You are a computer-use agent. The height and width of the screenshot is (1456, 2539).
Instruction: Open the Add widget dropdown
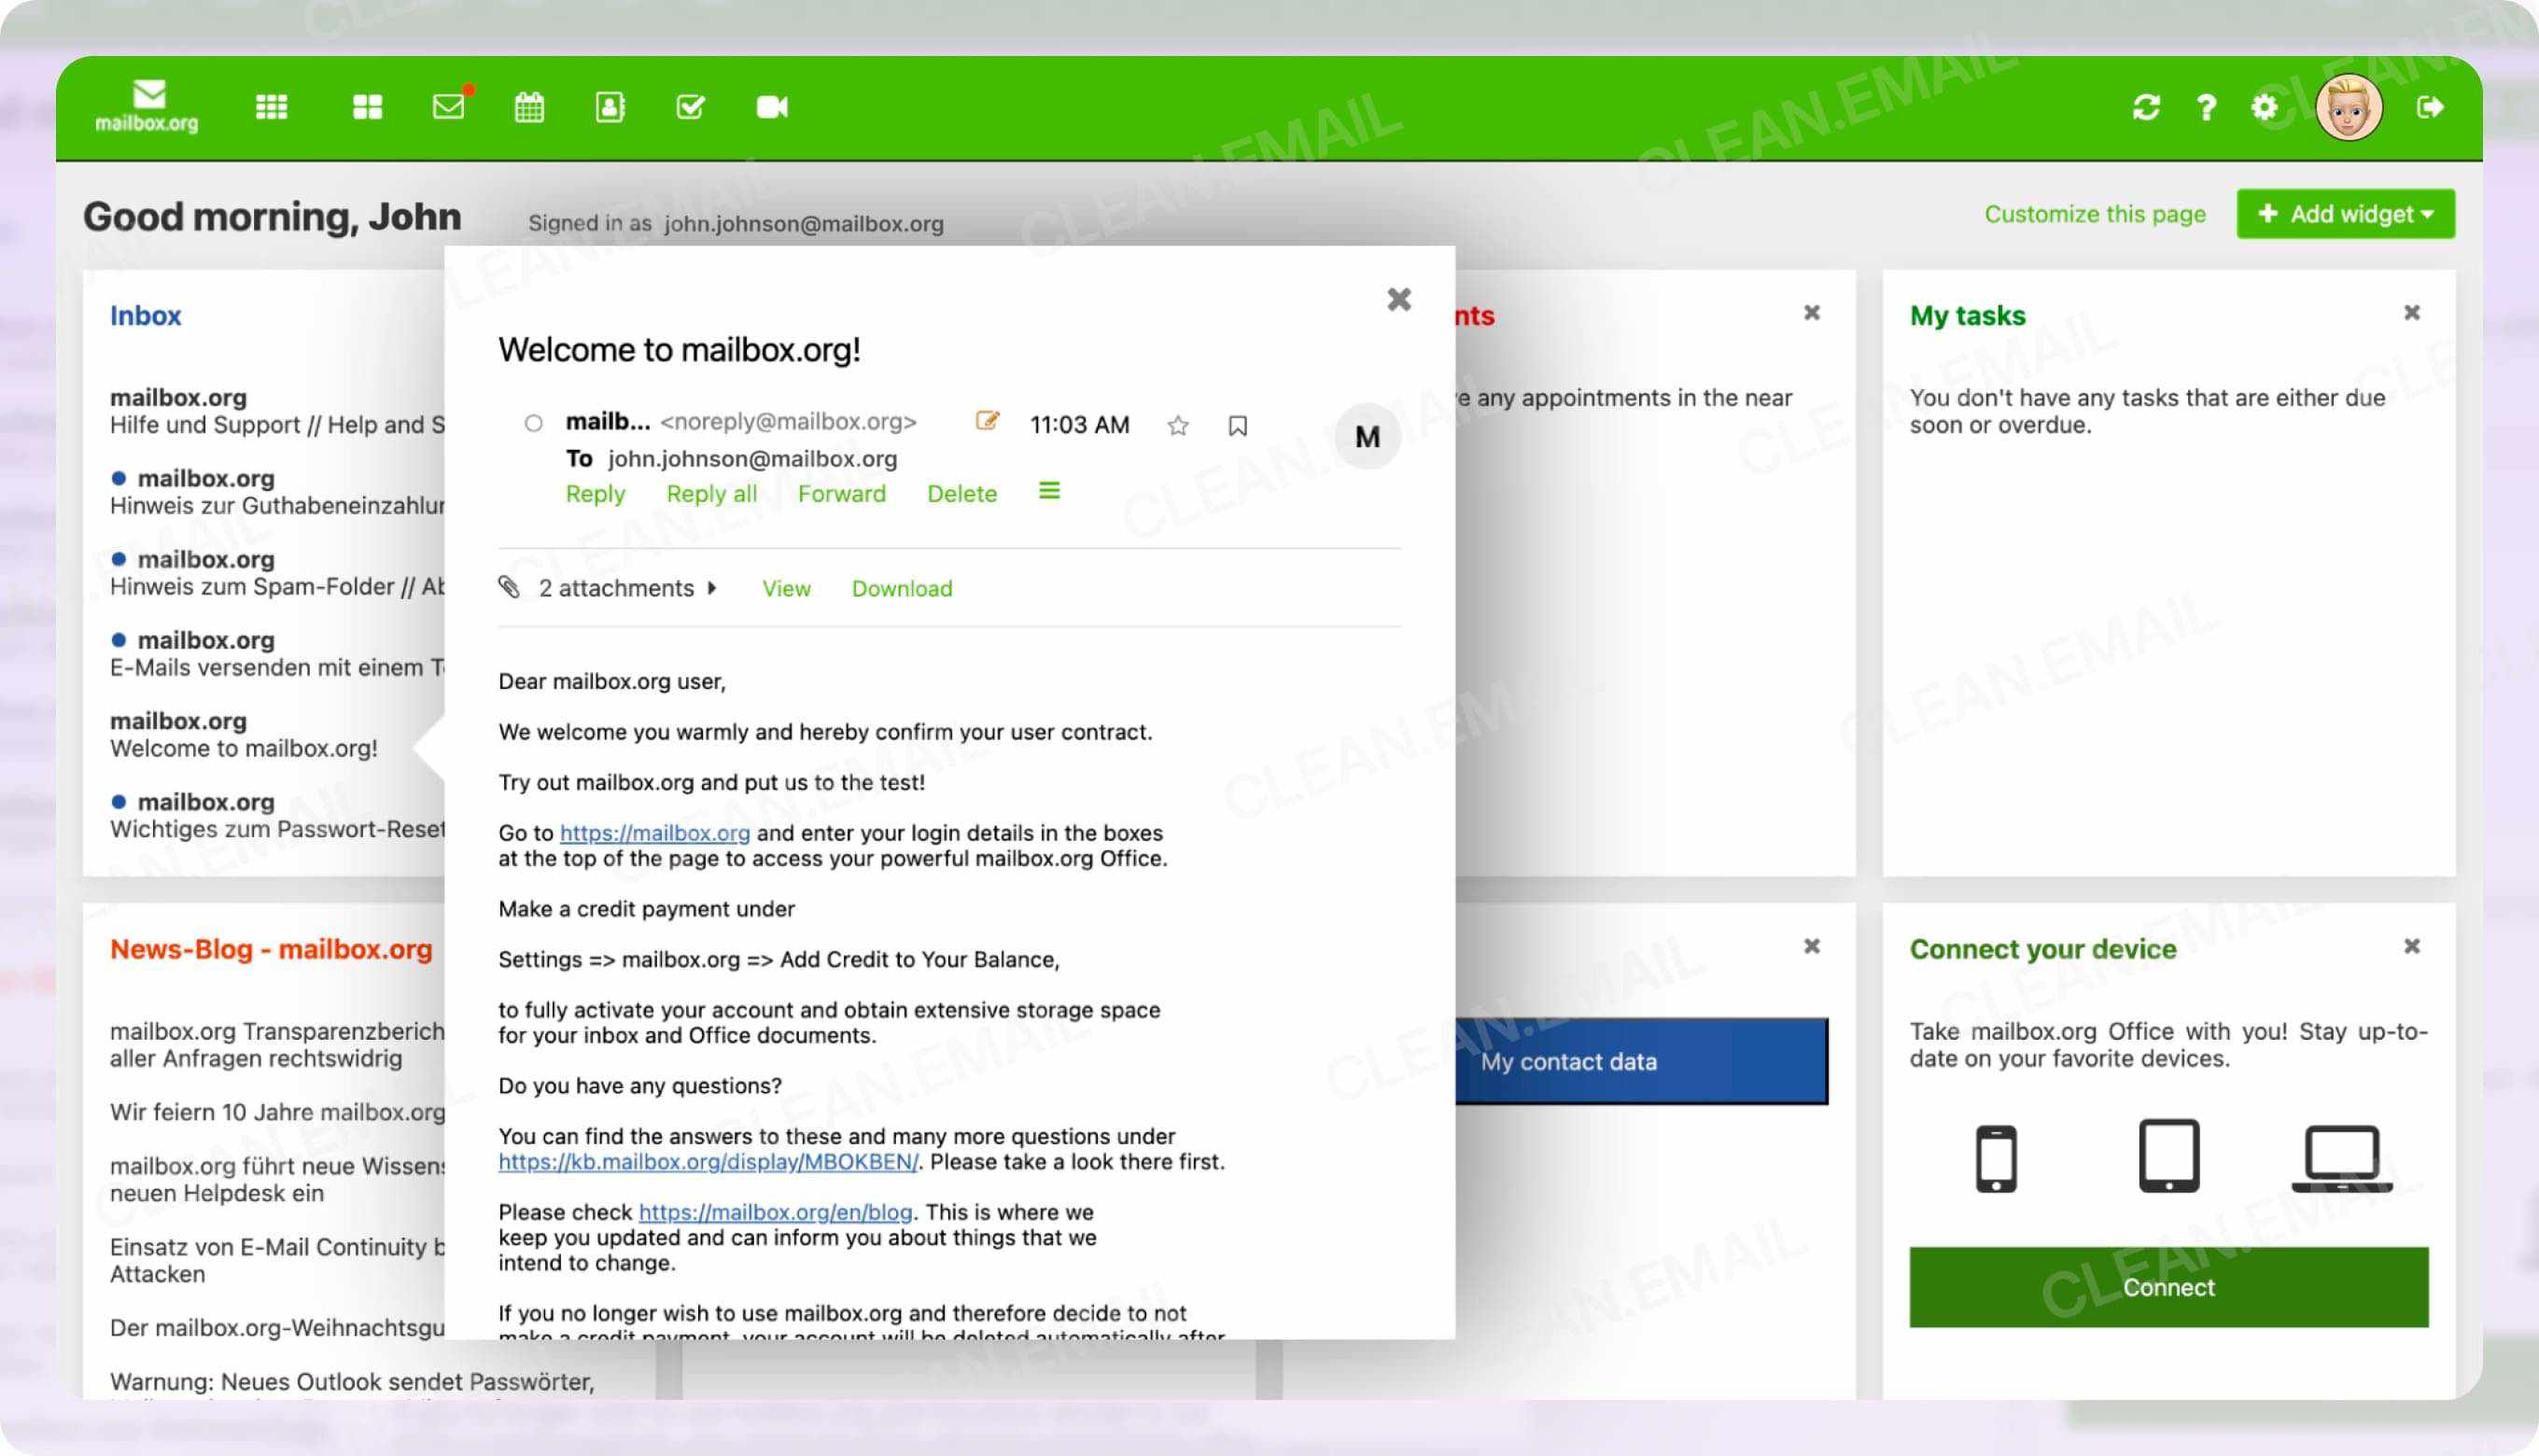[2344, 213]
